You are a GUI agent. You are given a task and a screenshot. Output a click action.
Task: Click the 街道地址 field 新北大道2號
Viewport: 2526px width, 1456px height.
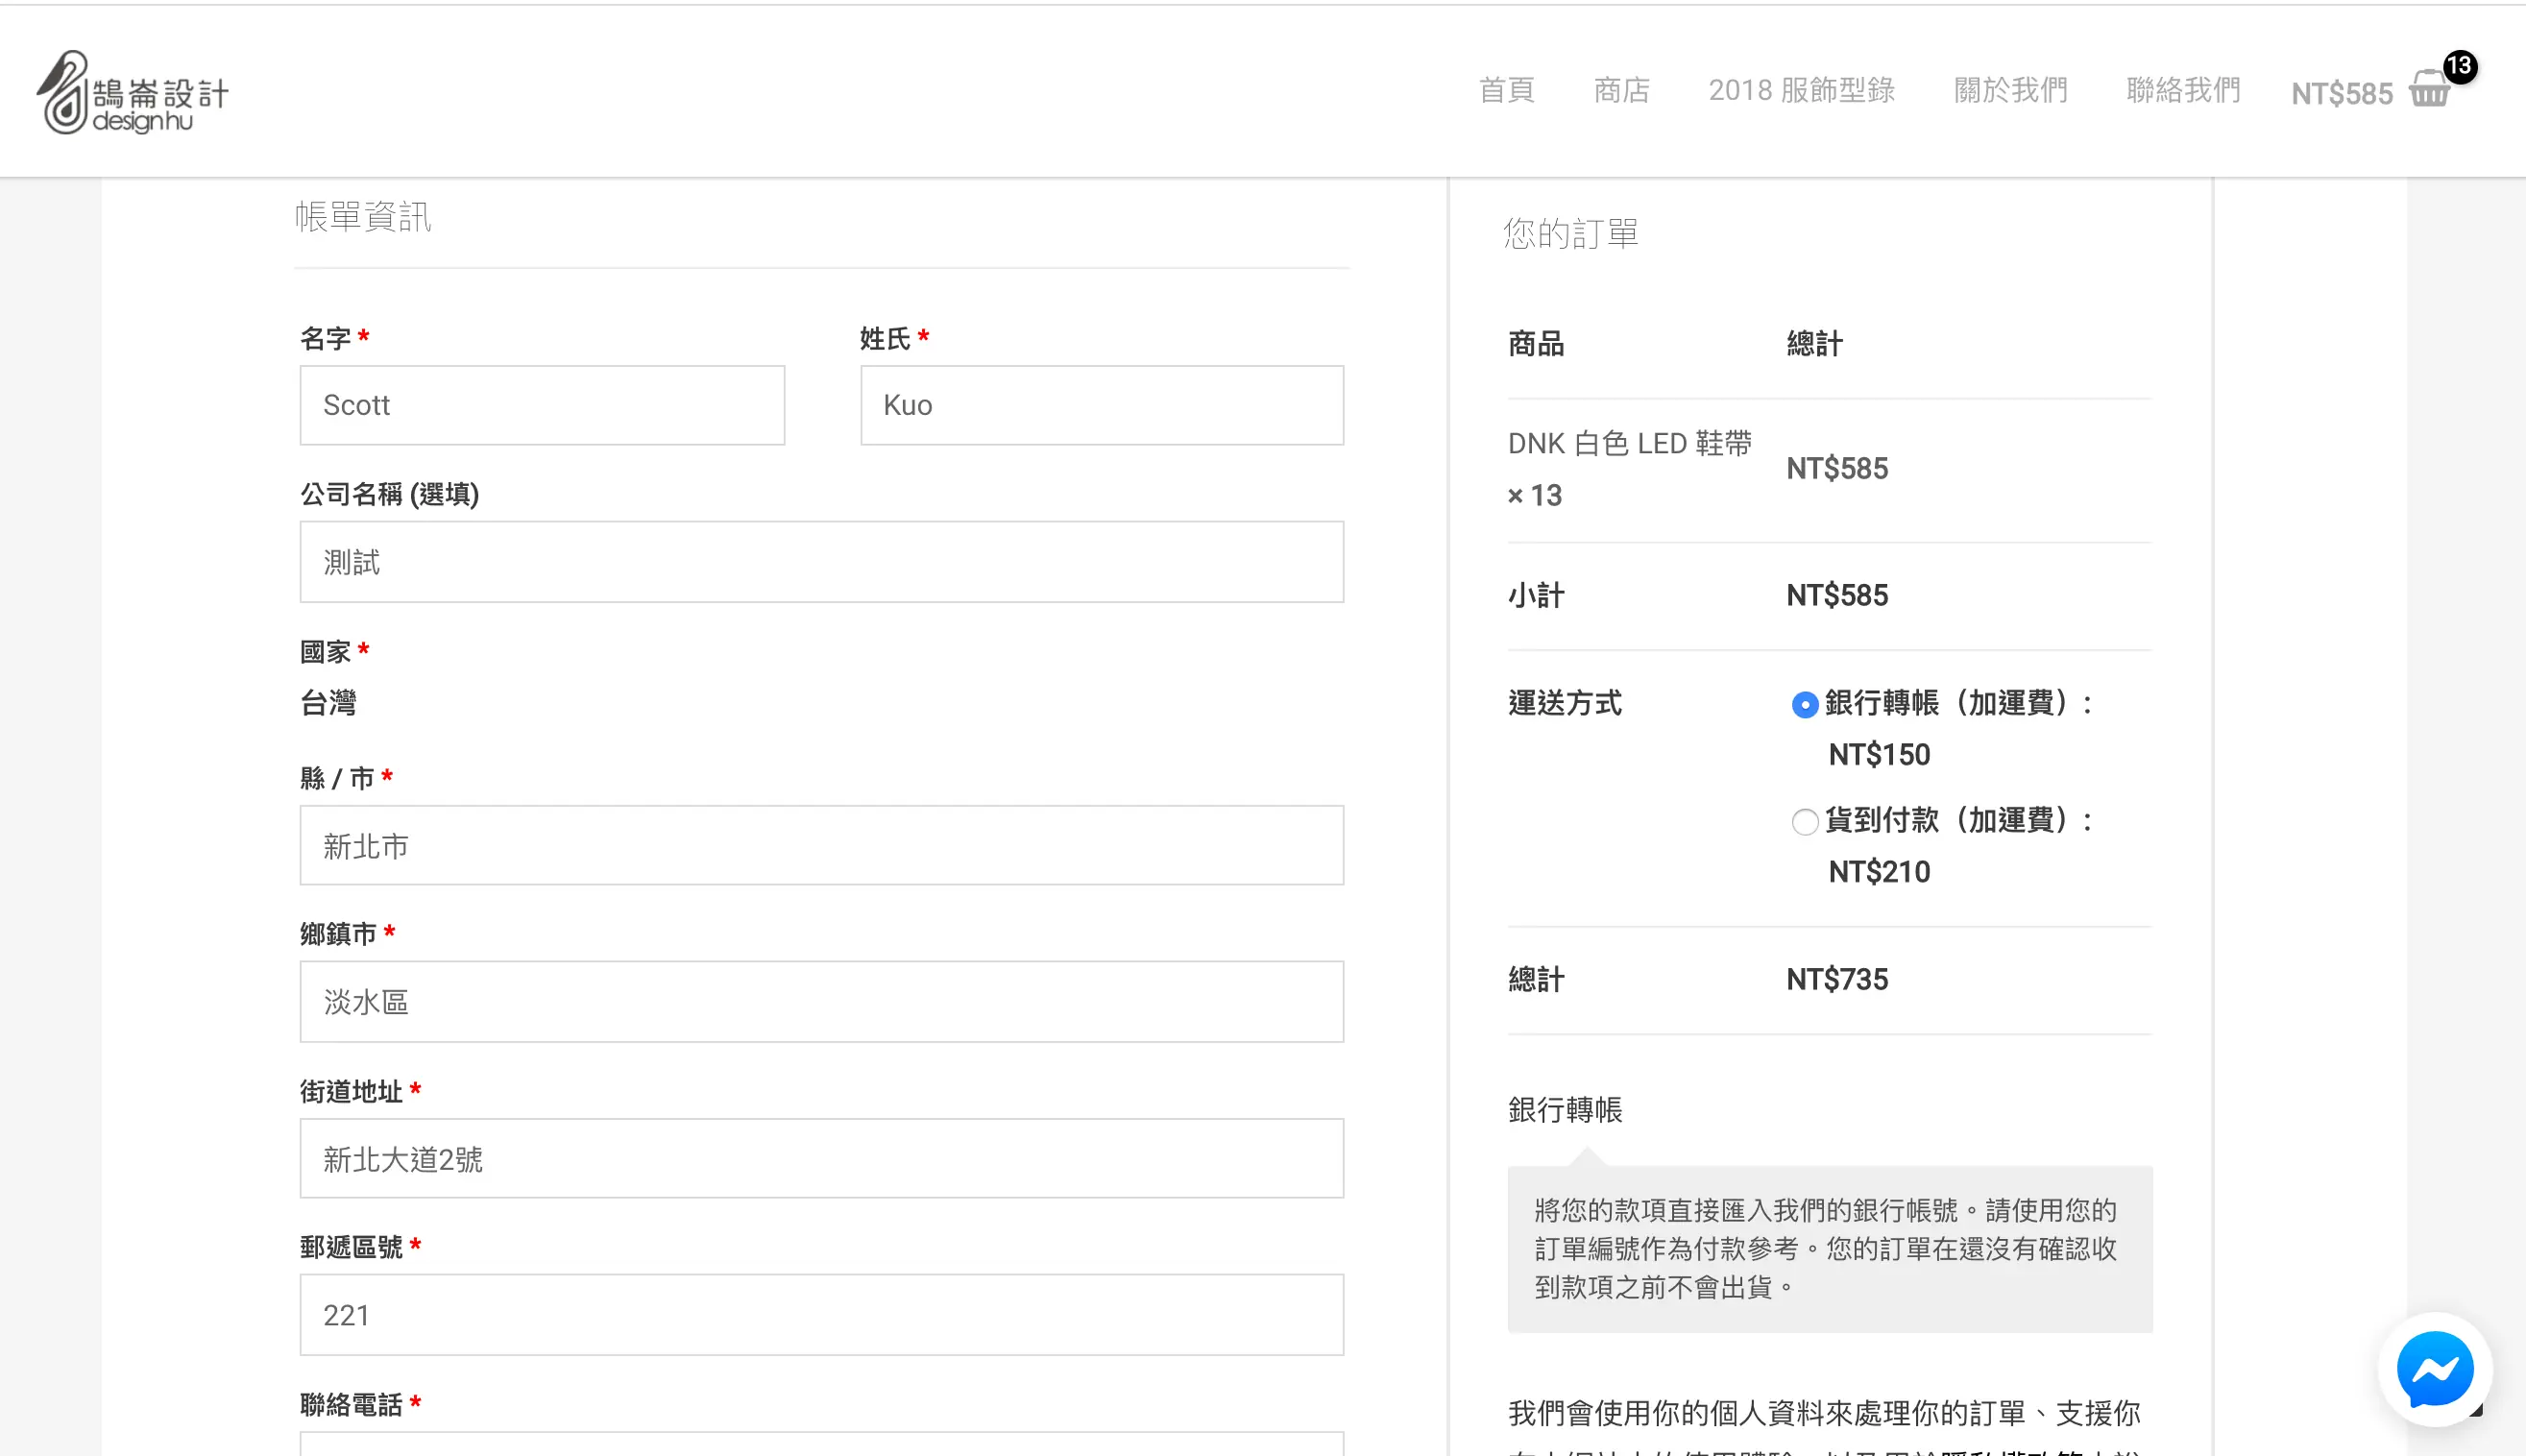[x=822, y=1159]
